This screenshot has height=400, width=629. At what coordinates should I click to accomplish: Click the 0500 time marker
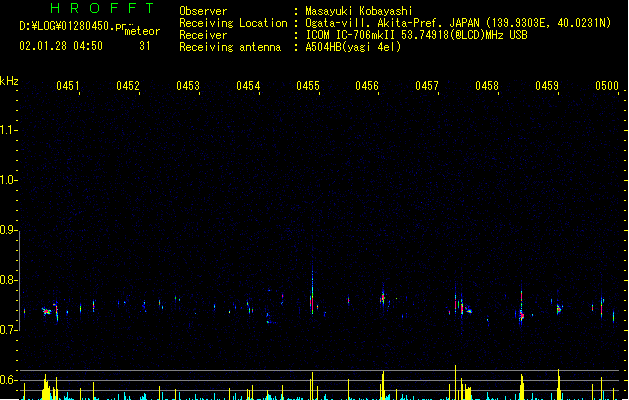[x=607, y=85]
